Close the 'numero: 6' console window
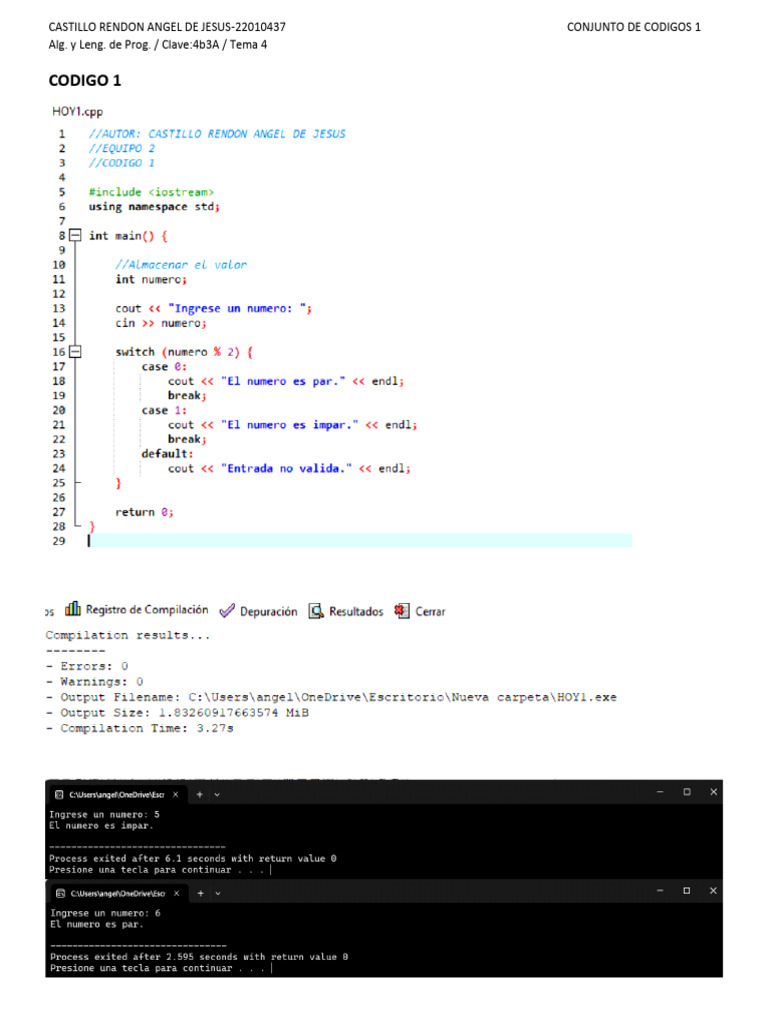This screenshot has width=768, height=1024. pyautogui.click(x=713, y=891)
